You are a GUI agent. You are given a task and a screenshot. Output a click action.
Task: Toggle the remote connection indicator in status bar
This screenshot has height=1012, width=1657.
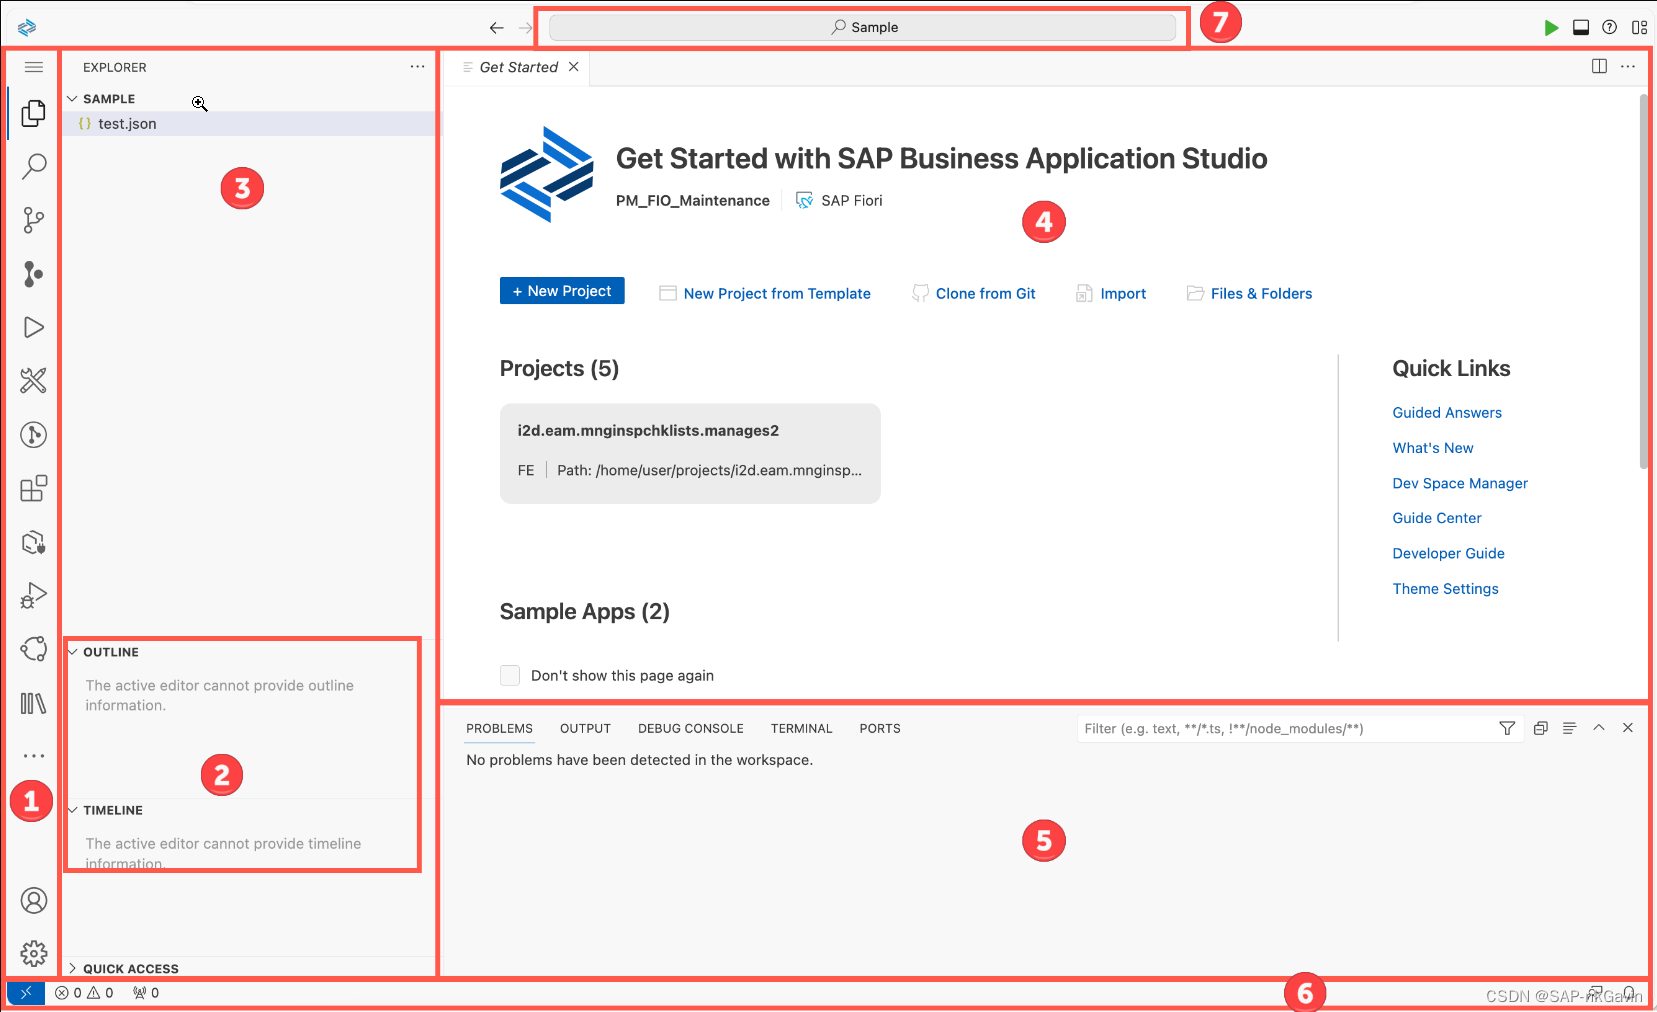[x=26, y=992]
